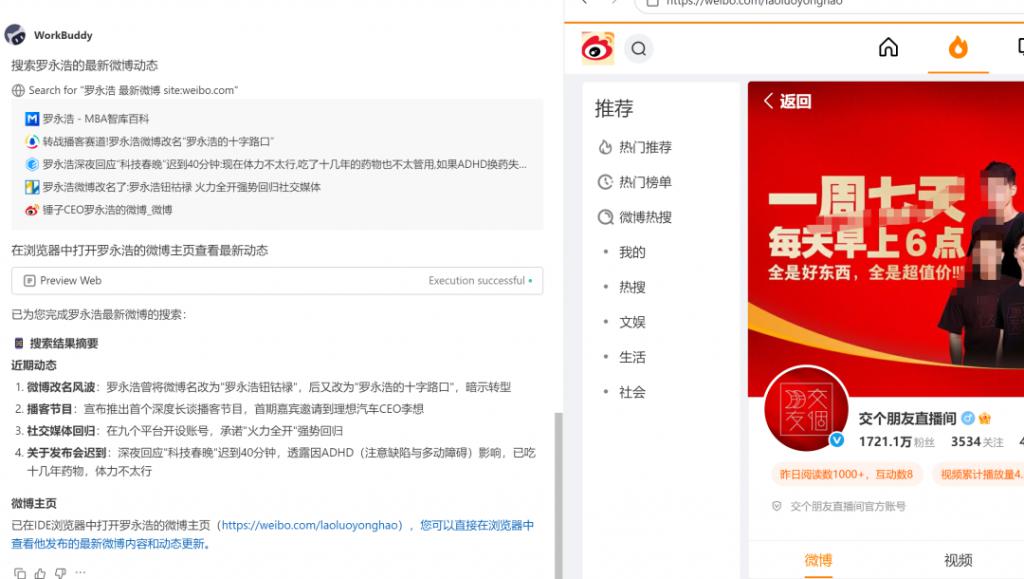Open 热门榜单 in the sidebar

[644, 182]
